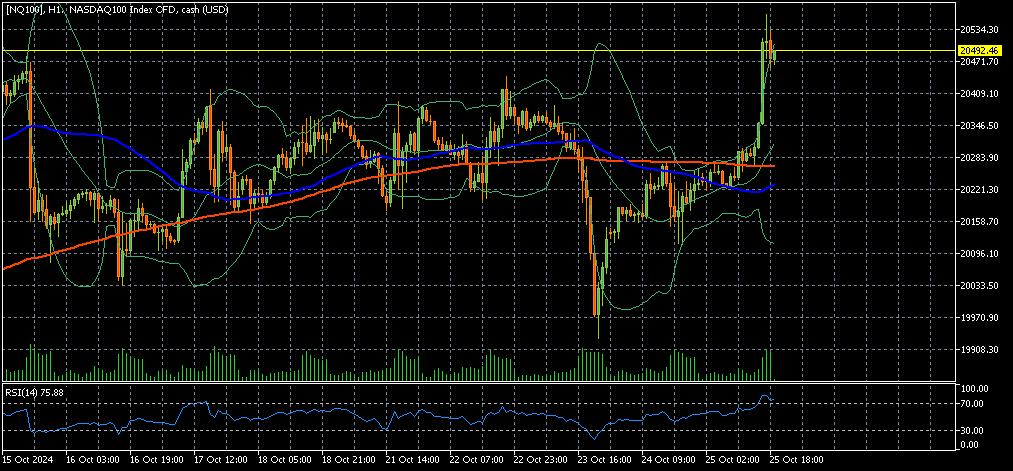Viewport: 1013px width, 471px height.
Task: Select the 20283.90 price axis label
Action: pyautogui.click(x=979, y=158)
